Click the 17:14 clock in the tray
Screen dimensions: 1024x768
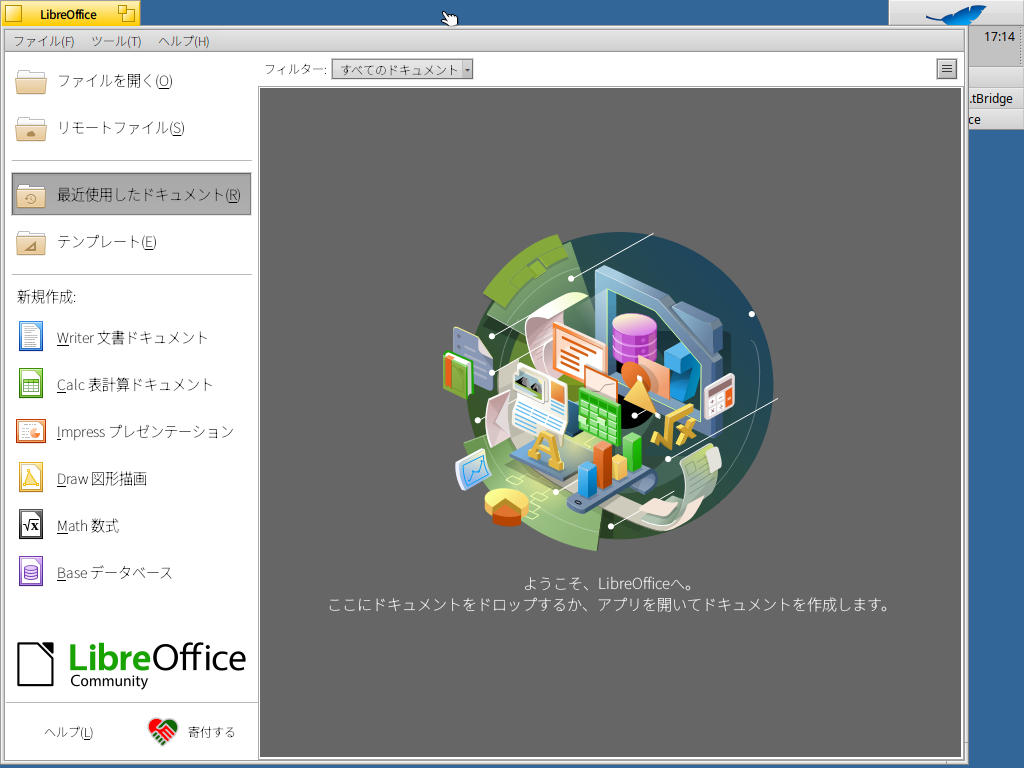tap(999, 37)
